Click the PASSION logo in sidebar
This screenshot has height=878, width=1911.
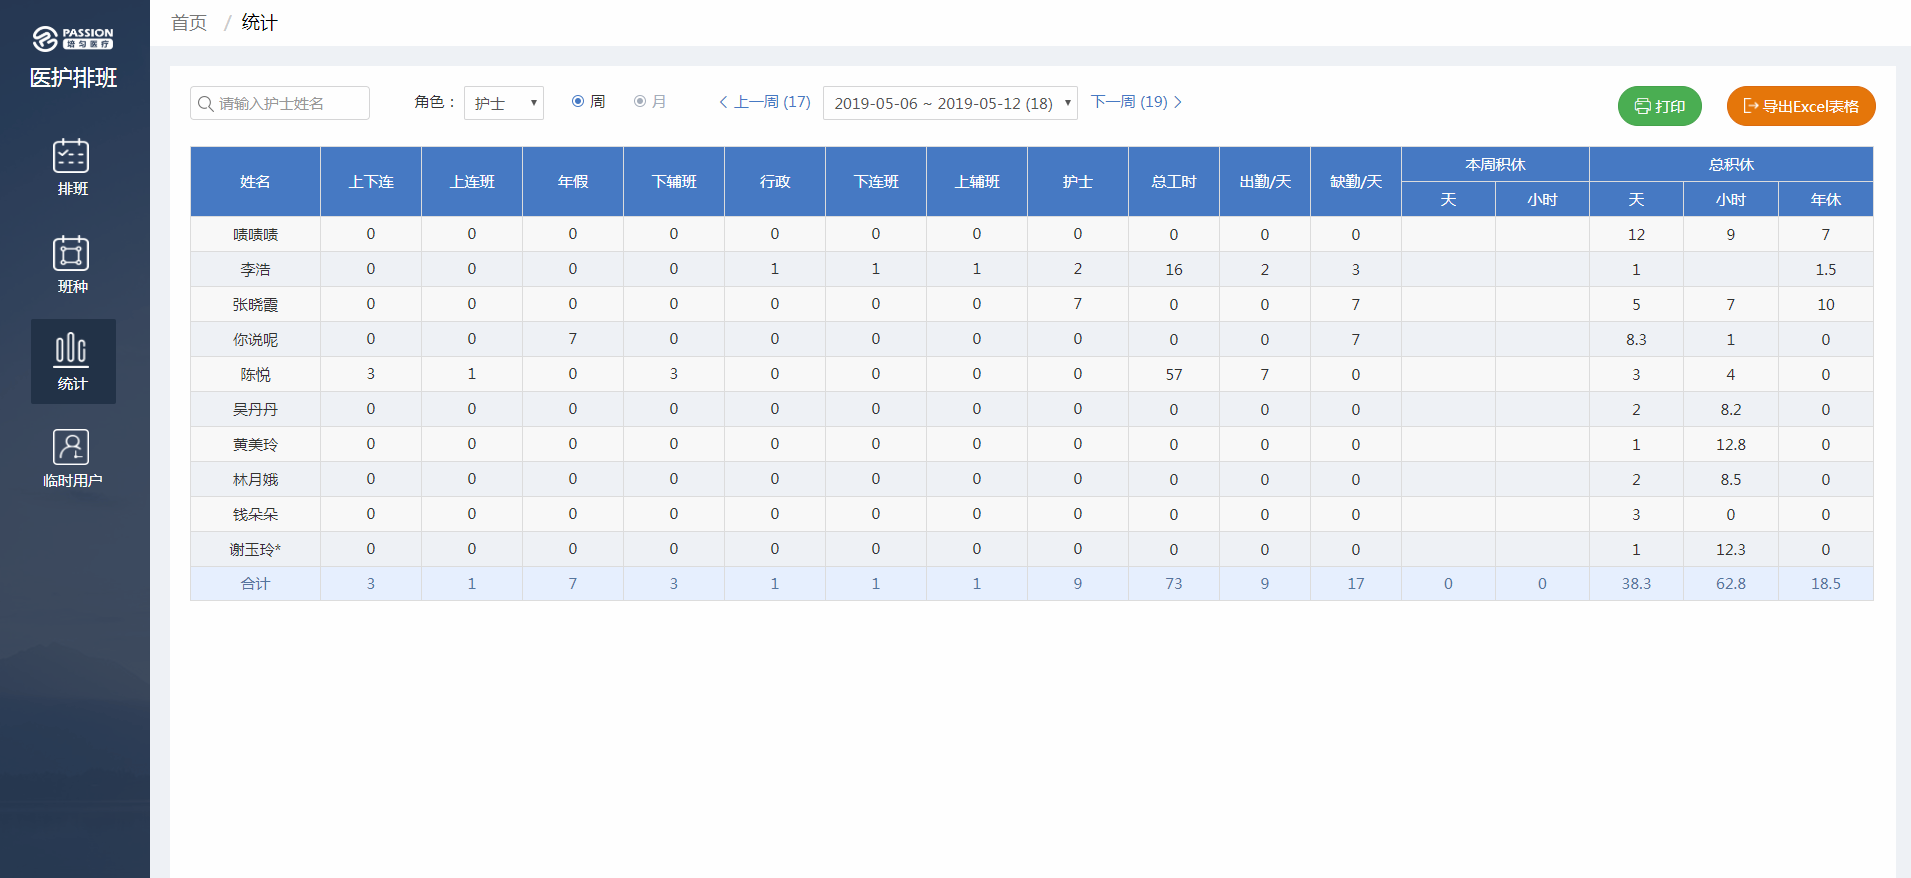coord(73,39)
